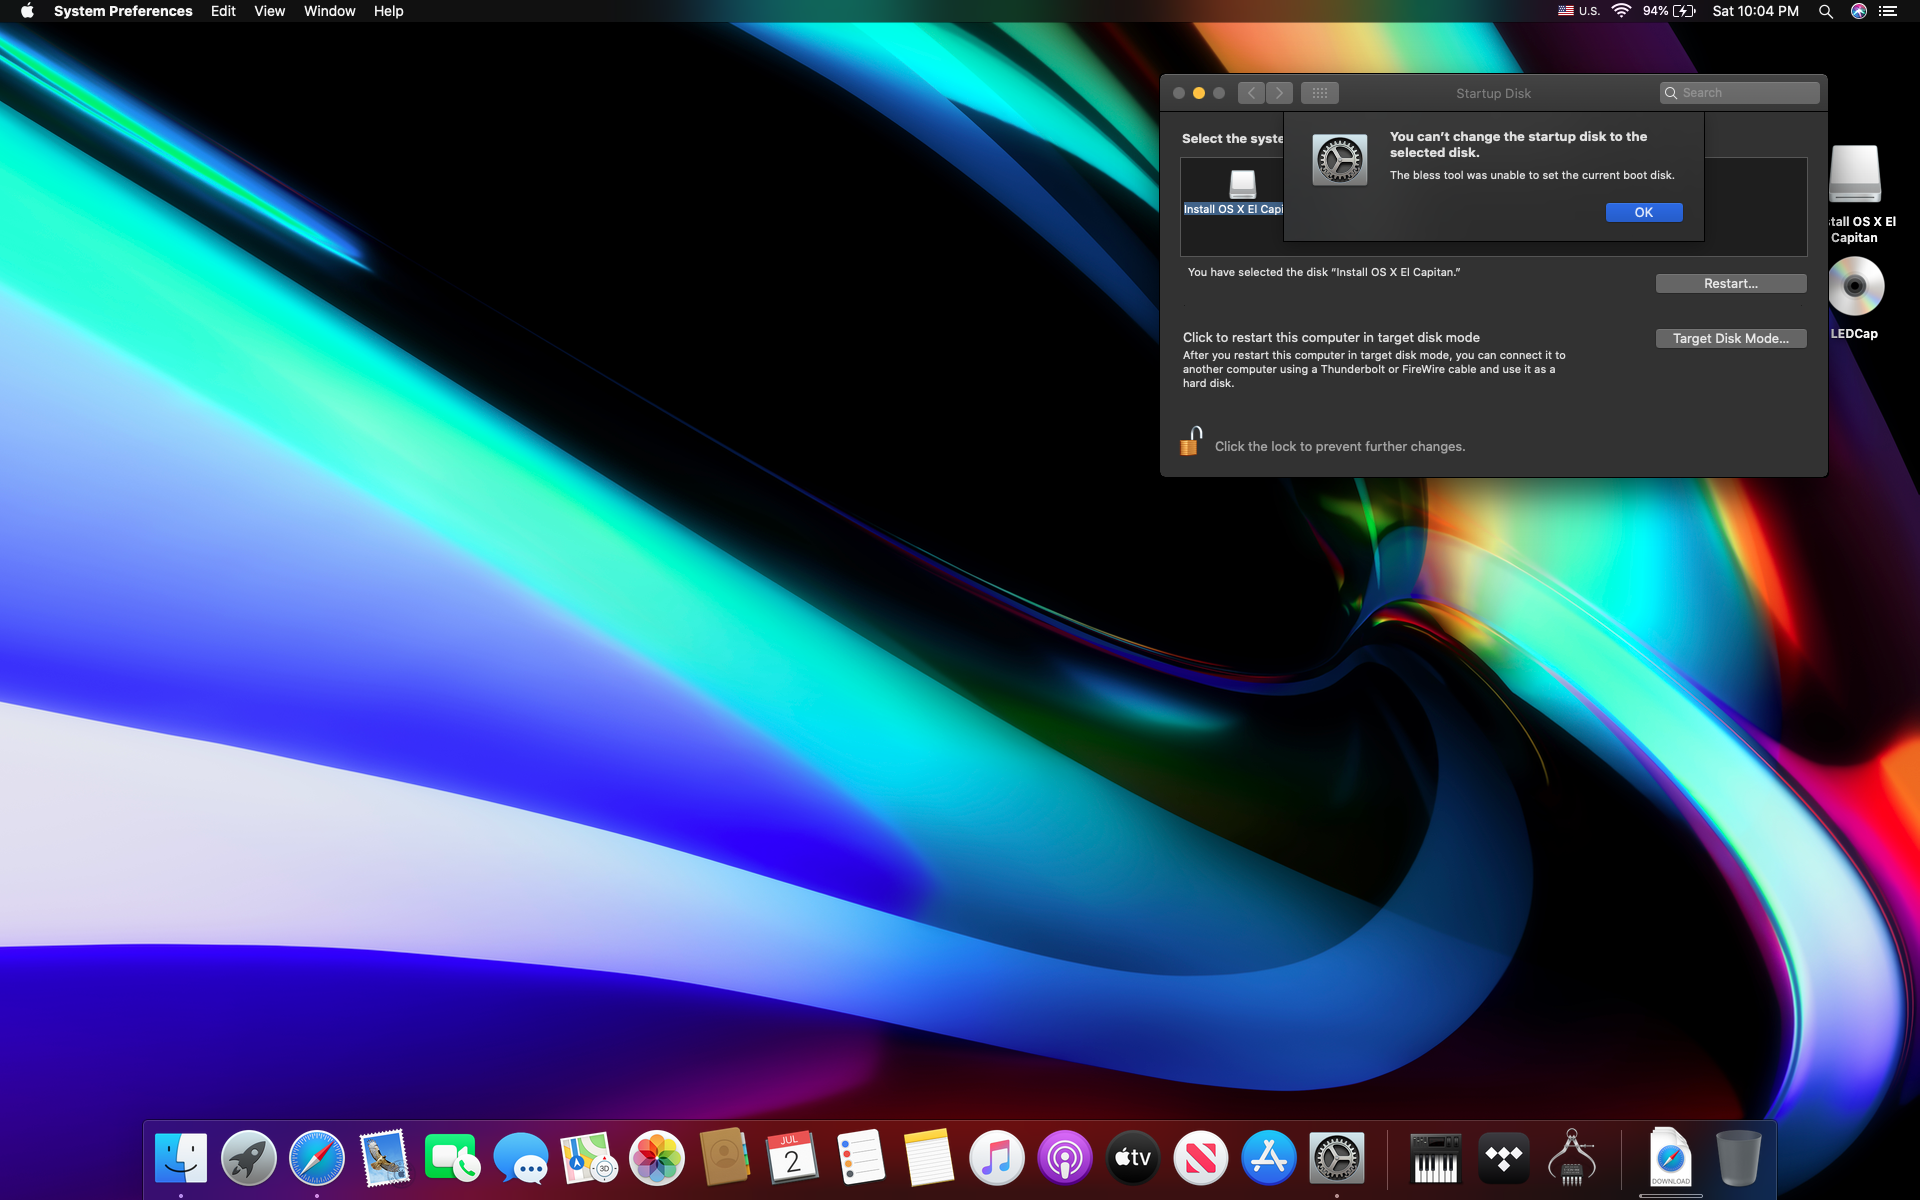Viewport: 1920px width, 1200px height.
Task: Open Notification Center from the menu bar
Action: [1887, 11]
